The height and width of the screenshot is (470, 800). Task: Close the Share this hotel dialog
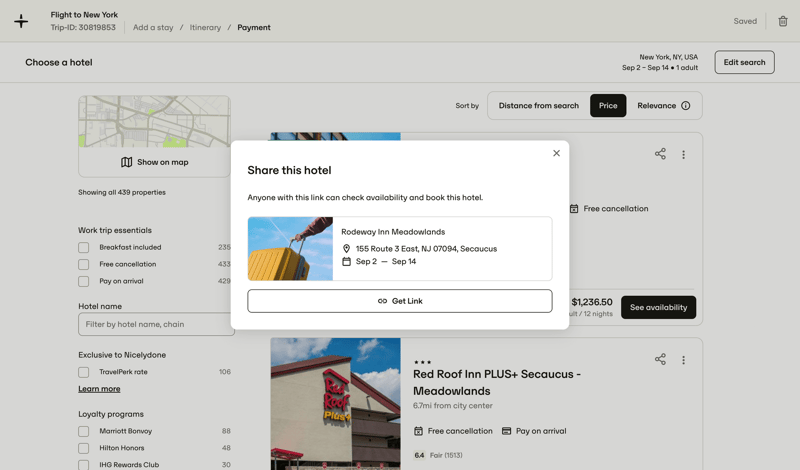pyautogui.click(x=556, y=153)
